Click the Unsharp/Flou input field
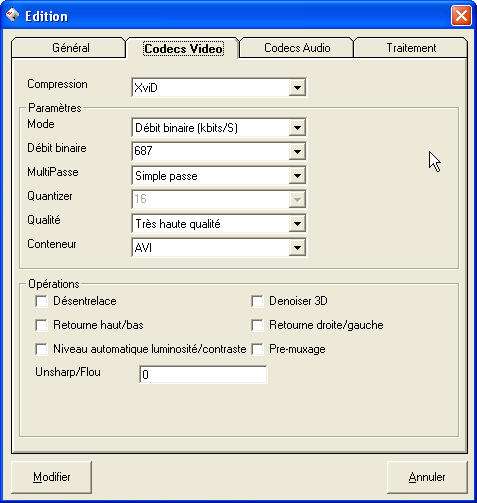The image size is (477, 503). click(x=203, y=375)
